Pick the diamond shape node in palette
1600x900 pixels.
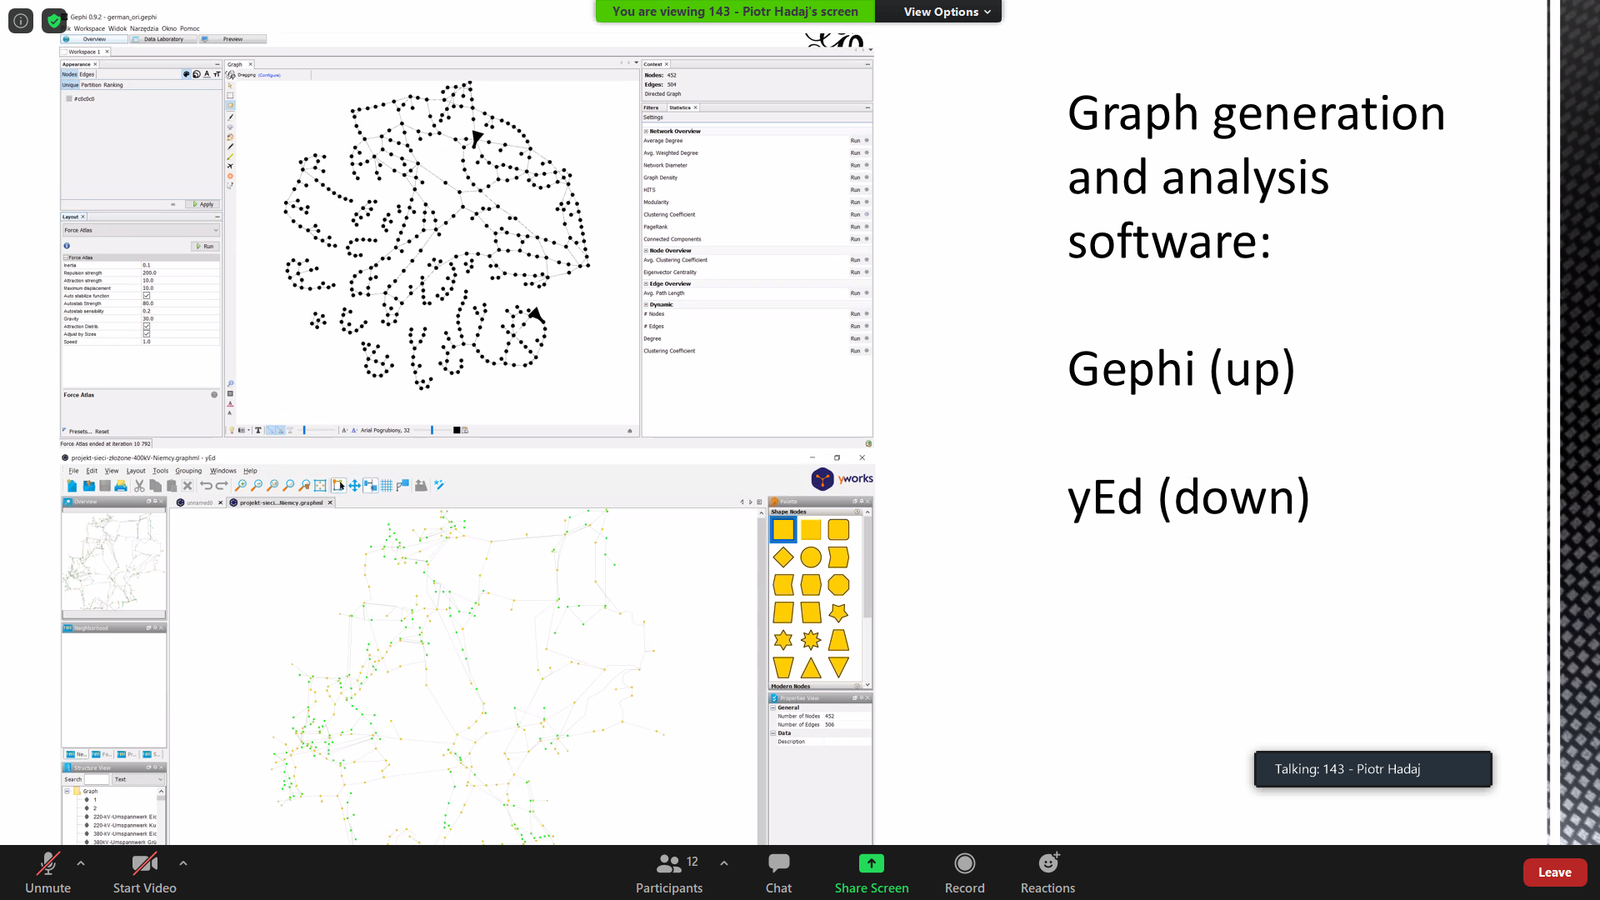click(x=783, y=557)
